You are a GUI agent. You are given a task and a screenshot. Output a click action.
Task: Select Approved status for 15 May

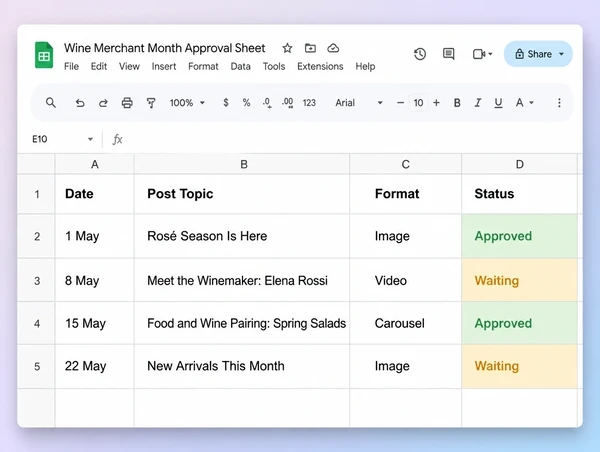[520, 323]
